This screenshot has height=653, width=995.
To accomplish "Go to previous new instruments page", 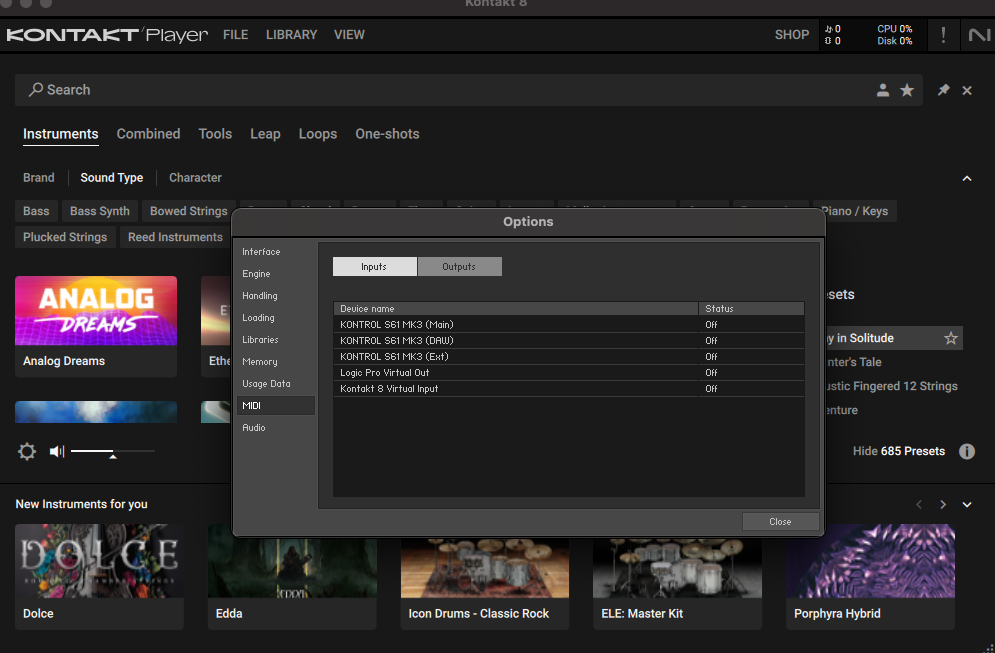I will [x=919, y=505].
